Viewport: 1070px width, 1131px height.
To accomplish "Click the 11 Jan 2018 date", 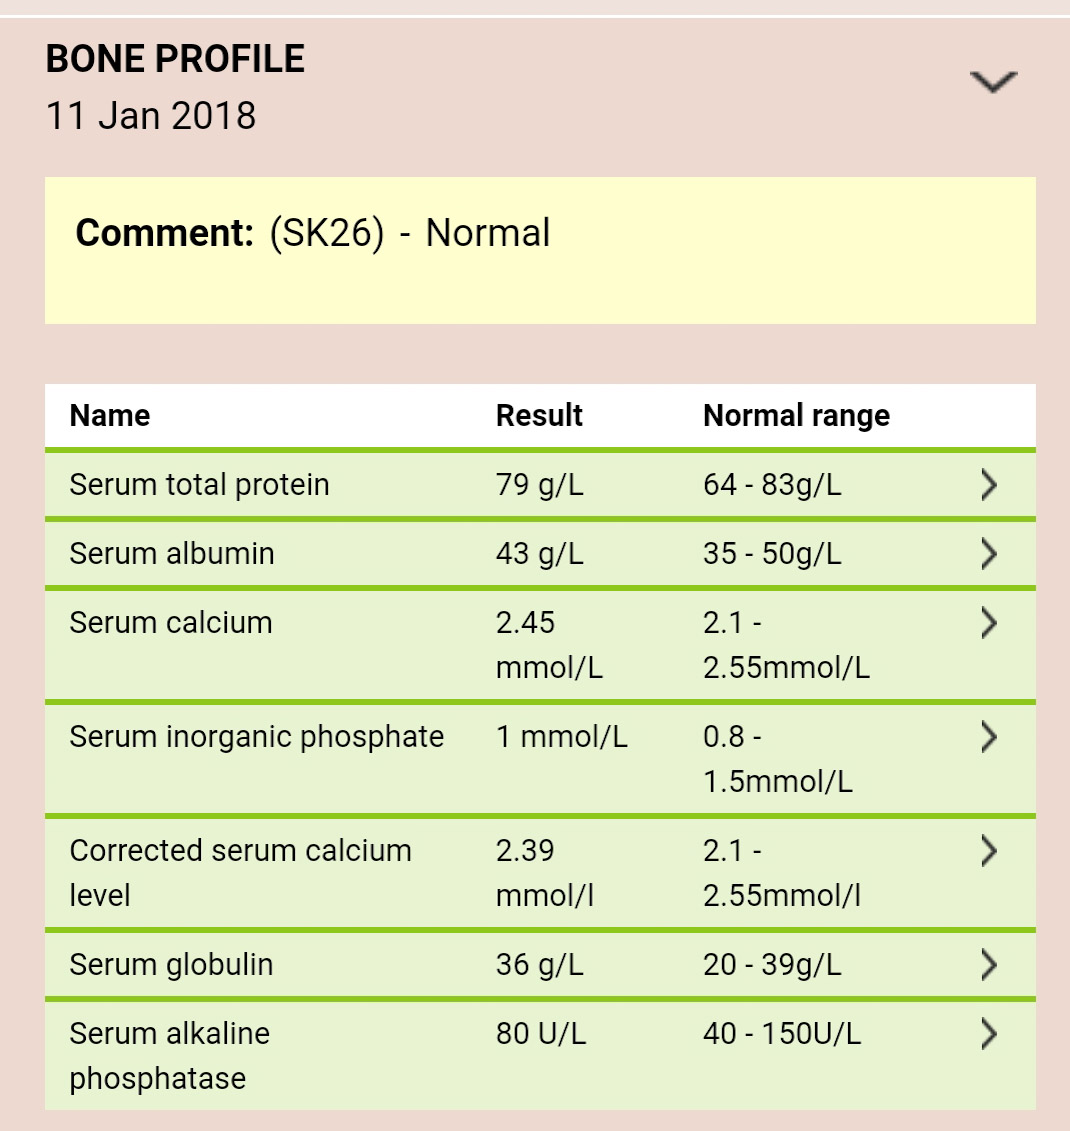I will point(151,116).
